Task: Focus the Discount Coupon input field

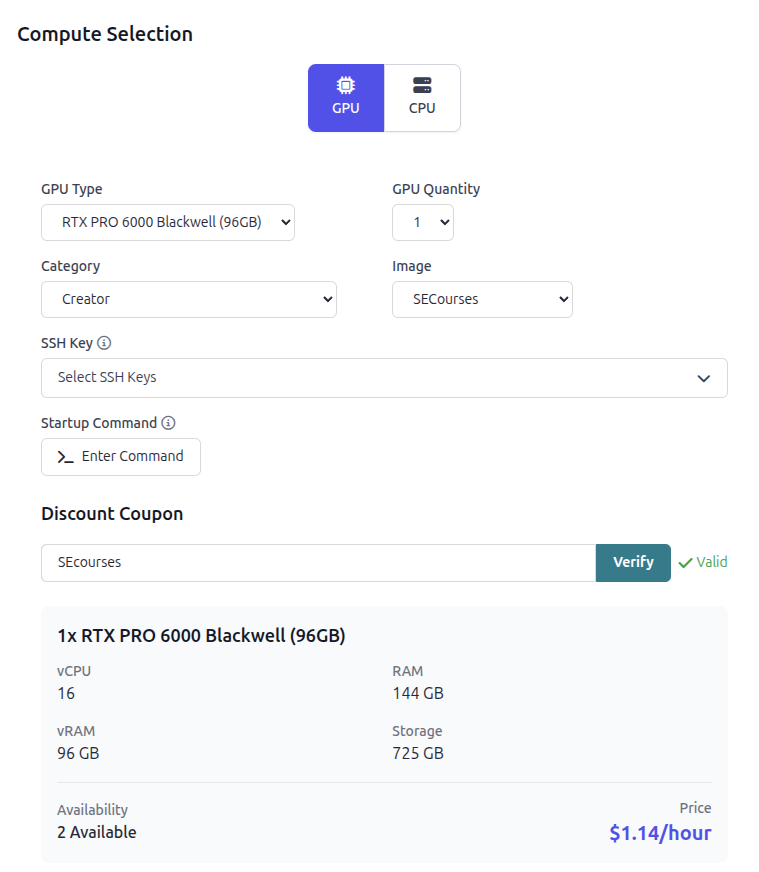Action: point(318,563)
